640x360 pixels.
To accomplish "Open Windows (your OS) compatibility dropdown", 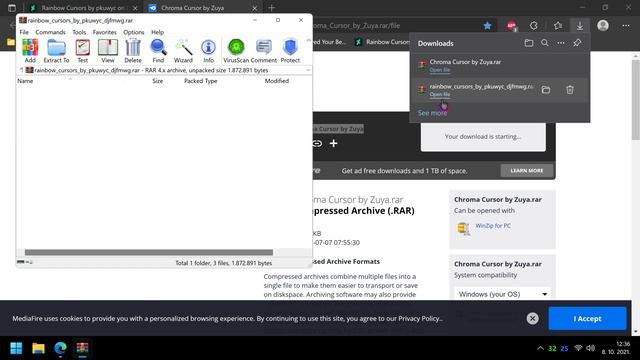I will (x=502, y=294).
